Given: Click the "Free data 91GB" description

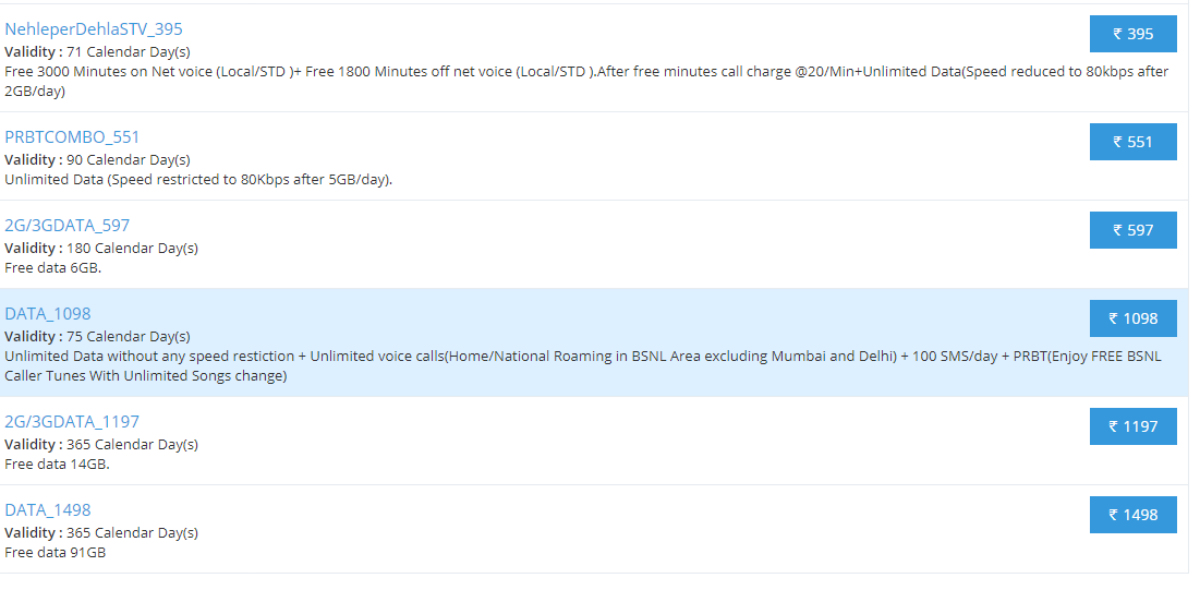Looking at the screenshot, I should (55, 552).
